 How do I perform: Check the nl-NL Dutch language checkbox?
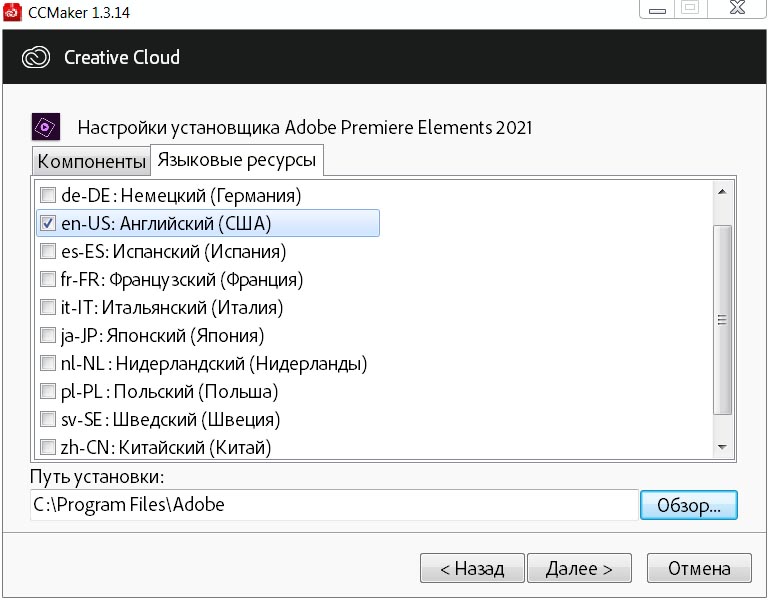click(48, 363)
